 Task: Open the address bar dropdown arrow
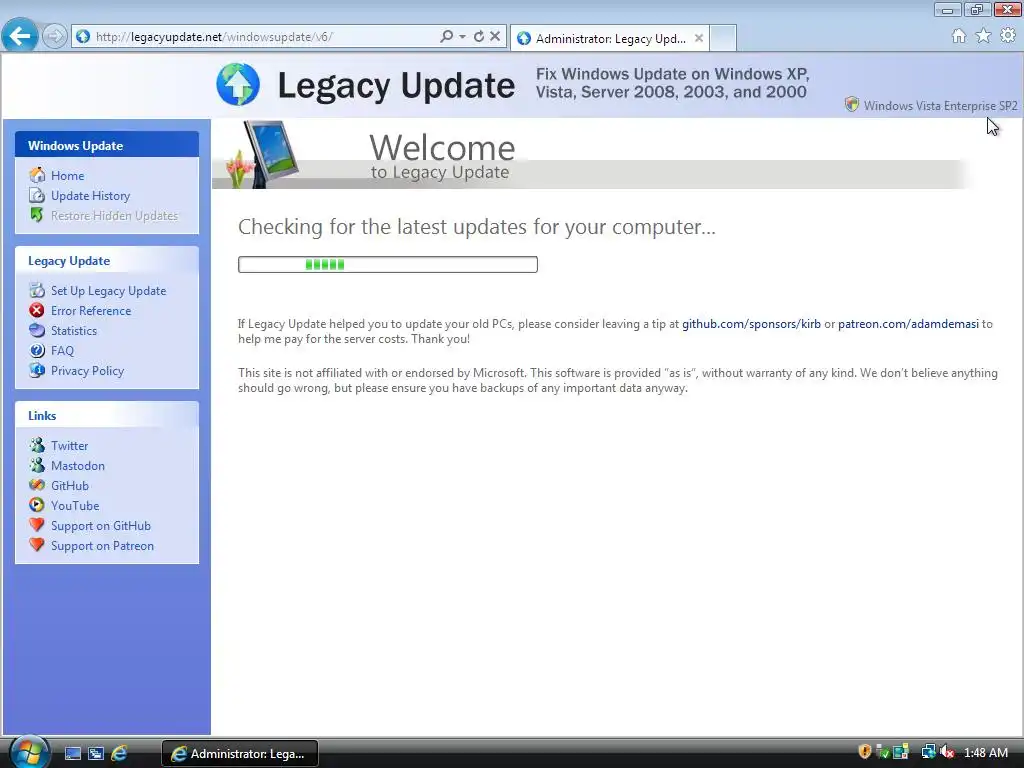click(462, 37)
